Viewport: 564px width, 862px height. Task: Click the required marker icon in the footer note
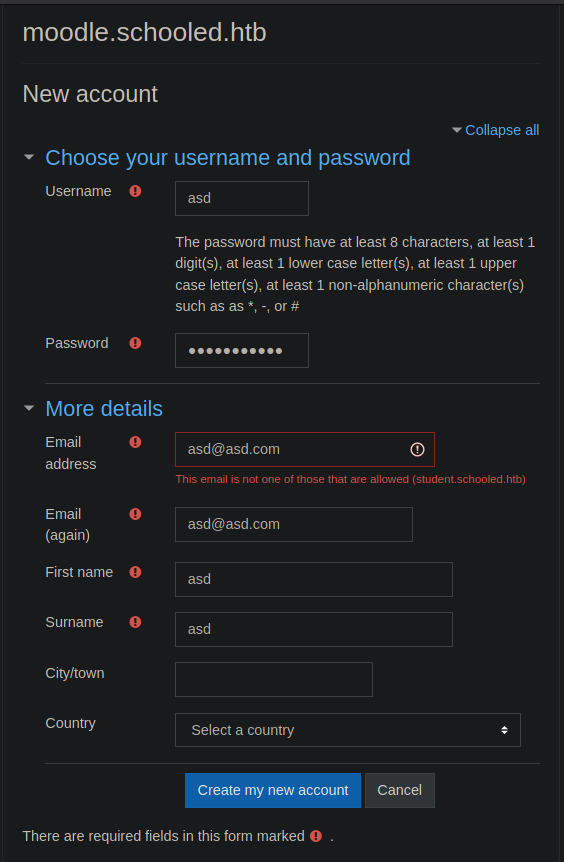point(316,836)
